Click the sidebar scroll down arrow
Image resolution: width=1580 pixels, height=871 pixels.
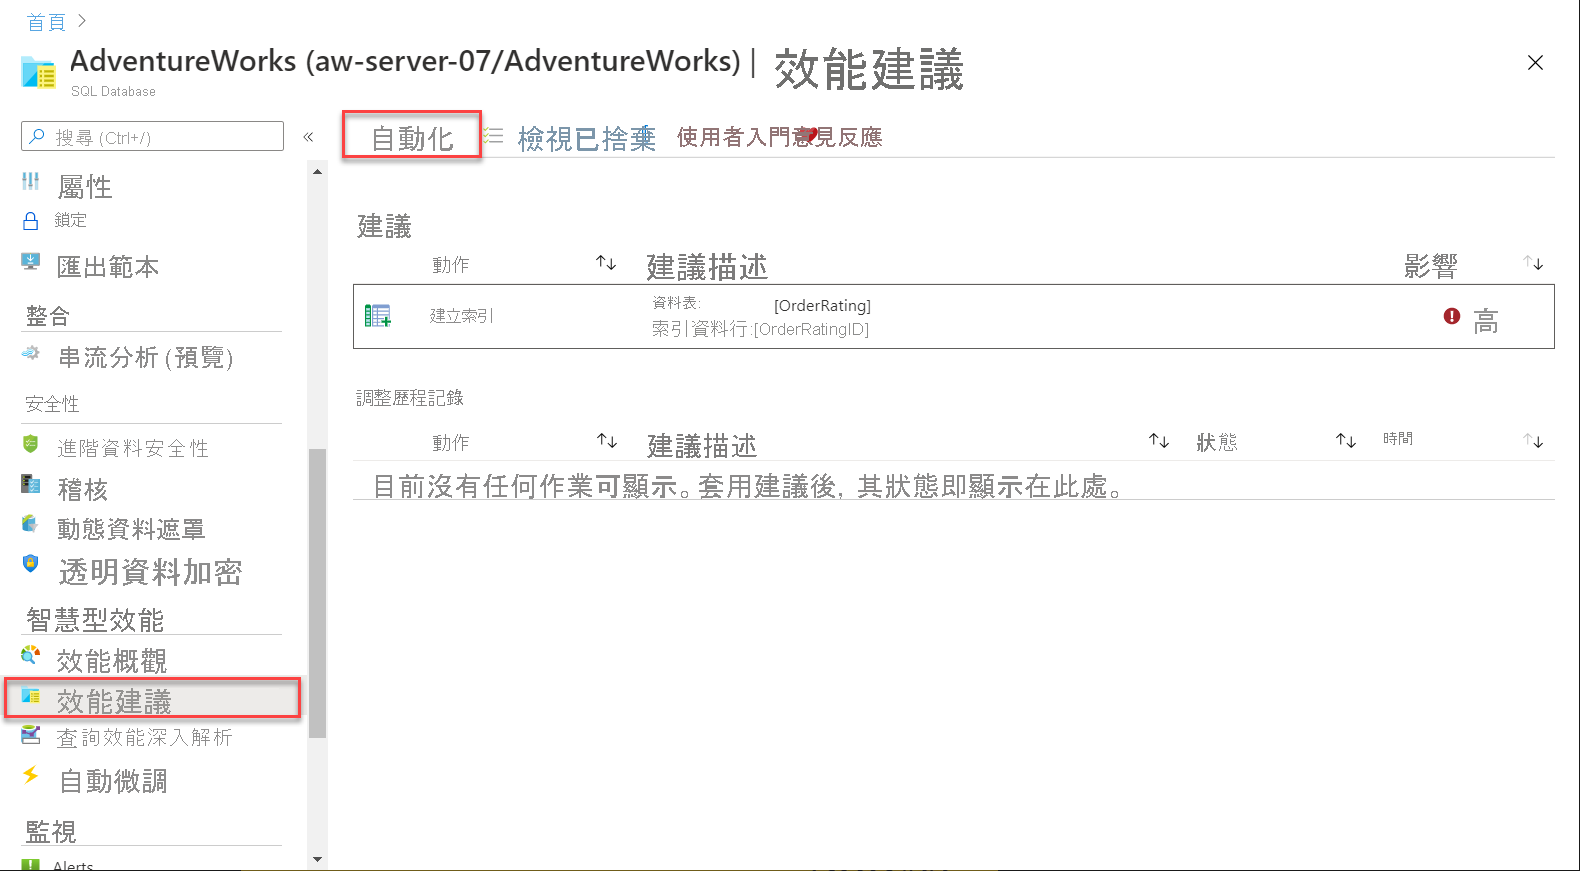(x=318, y=859)
